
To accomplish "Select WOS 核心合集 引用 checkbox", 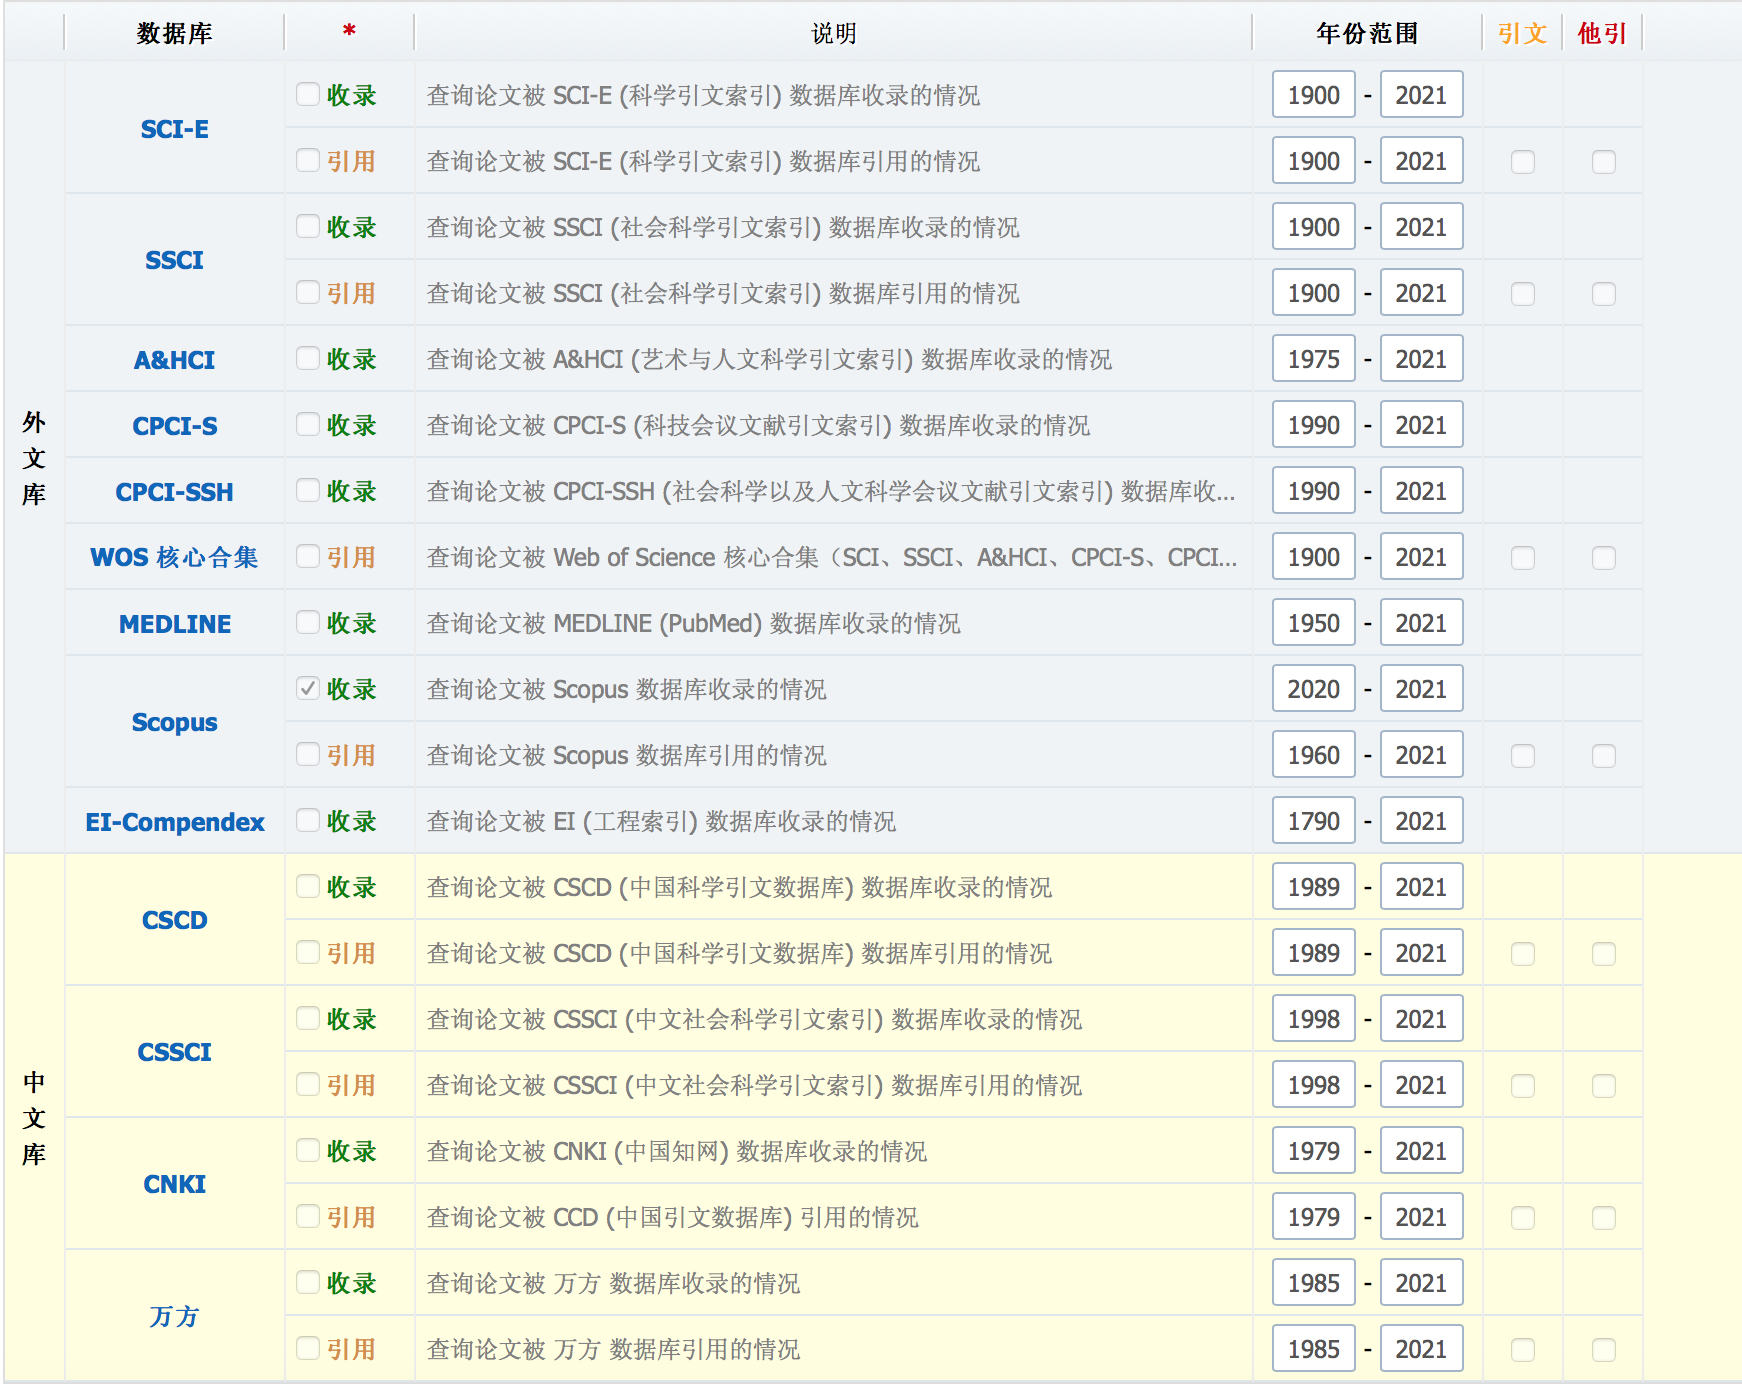I will pos(308,556).
